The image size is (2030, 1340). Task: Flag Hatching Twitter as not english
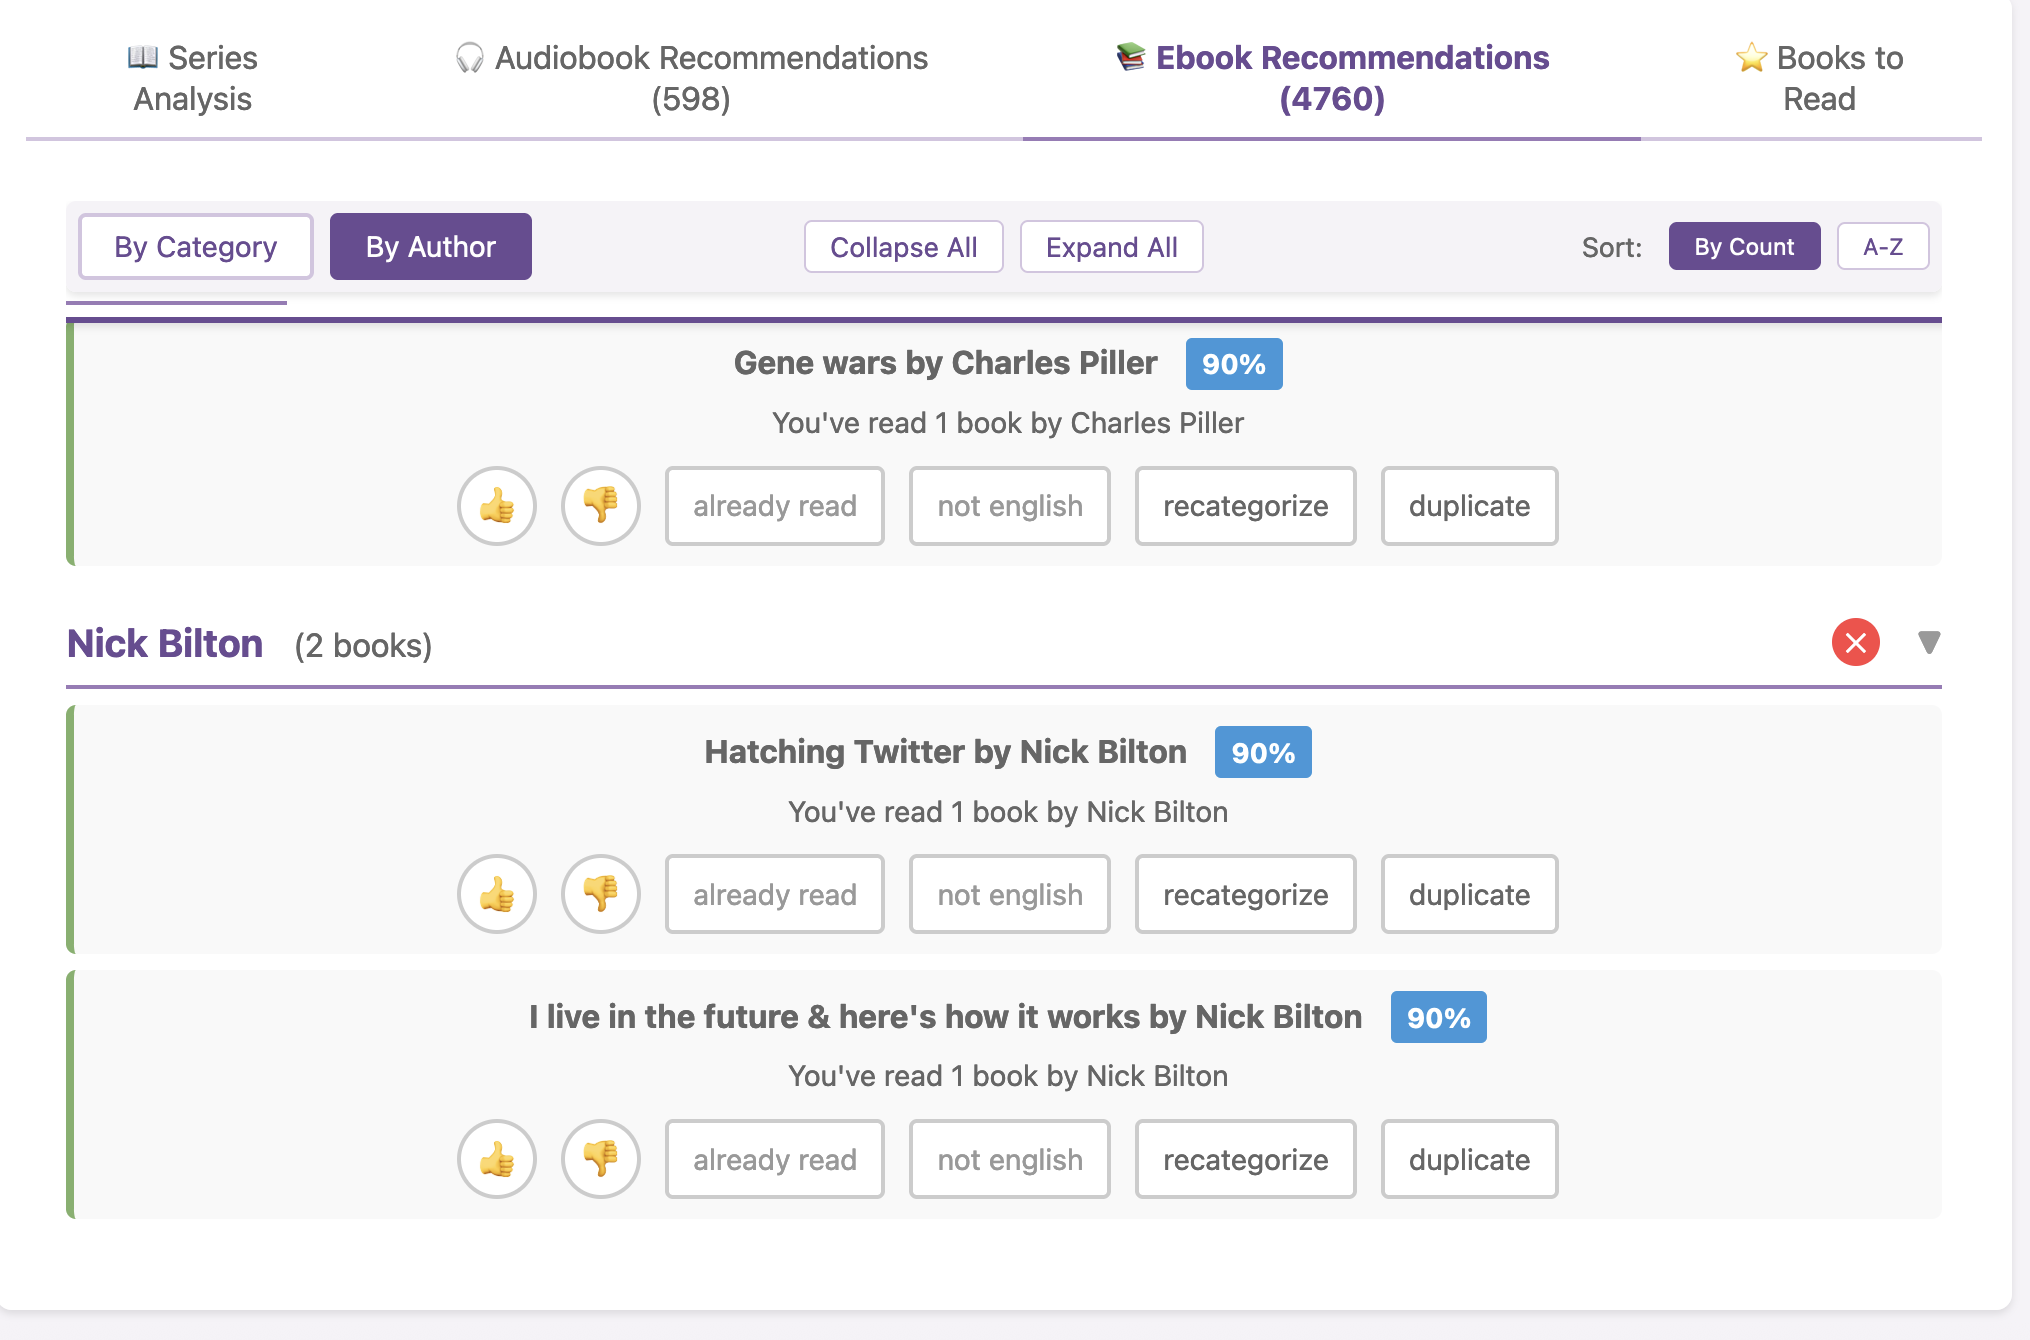point(1009,895)
